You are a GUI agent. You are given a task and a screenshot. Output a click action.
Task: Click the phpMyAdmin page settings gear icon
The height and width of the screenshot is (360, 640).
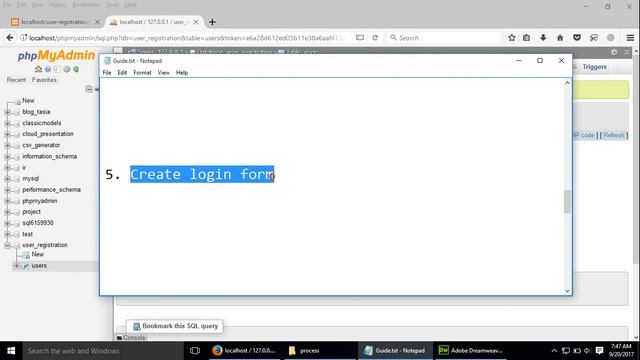[614, 52]
